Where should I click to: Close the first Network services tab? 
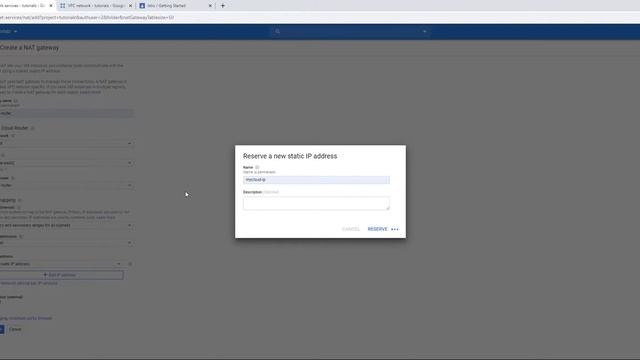(x=51, y=6)
